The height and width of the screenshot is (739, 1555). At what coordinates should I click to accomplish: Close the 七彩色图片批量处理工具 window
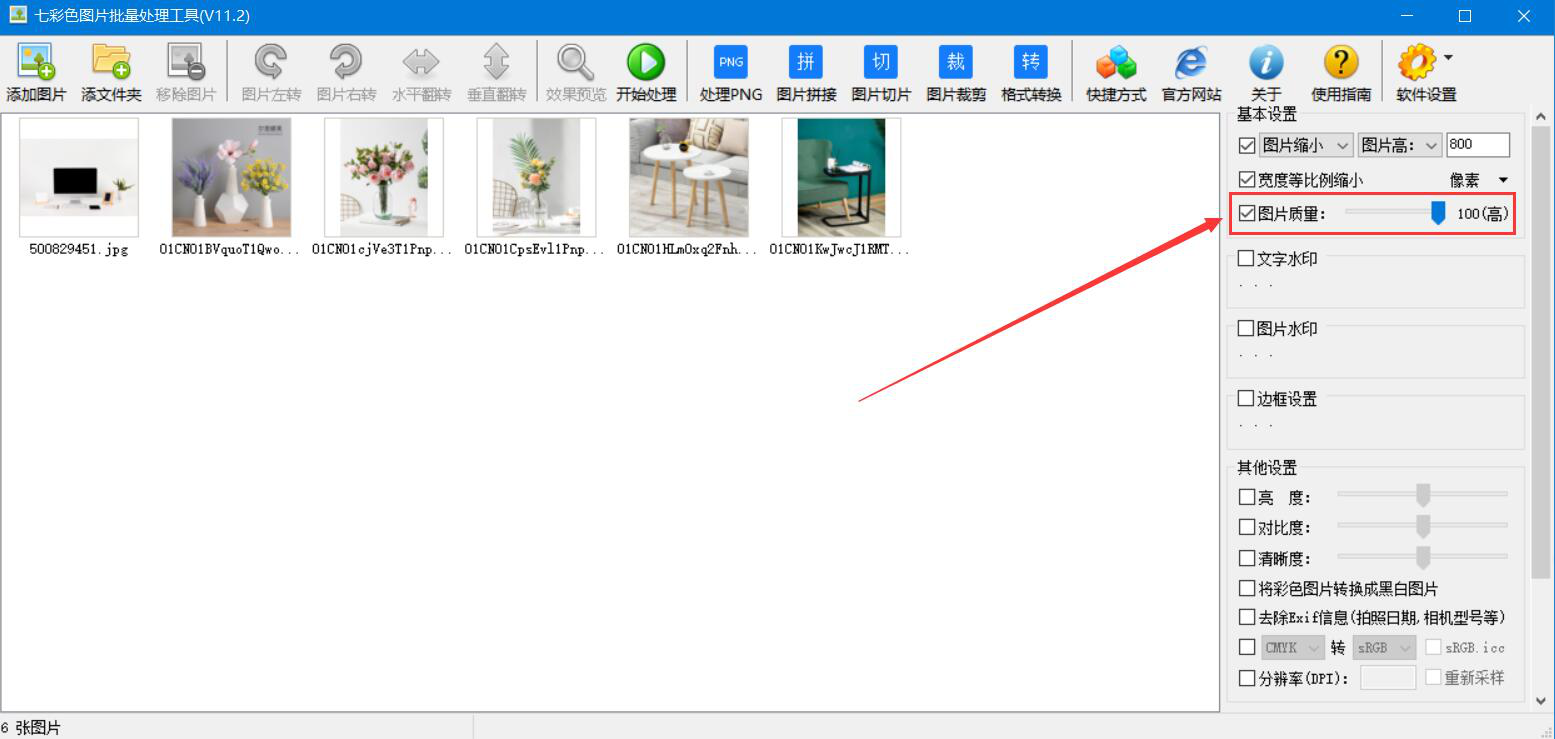(1524, 16)
